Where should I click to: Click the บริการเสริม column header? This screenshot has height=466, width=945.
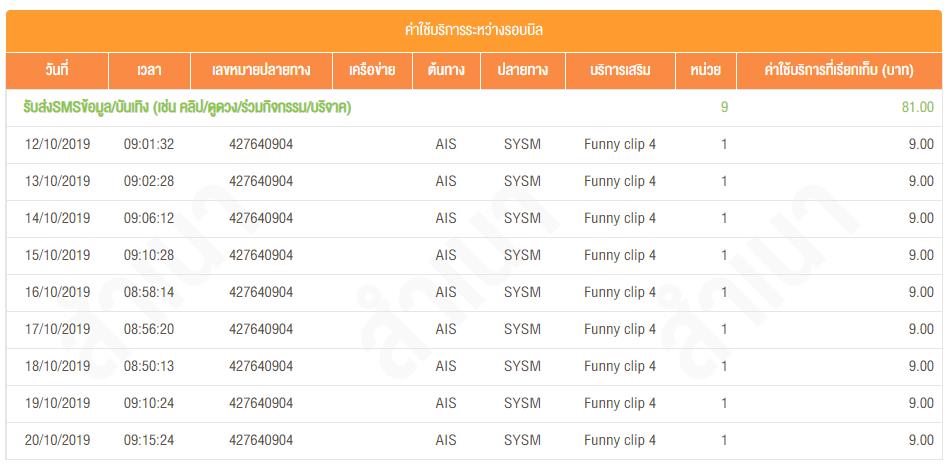620,71
